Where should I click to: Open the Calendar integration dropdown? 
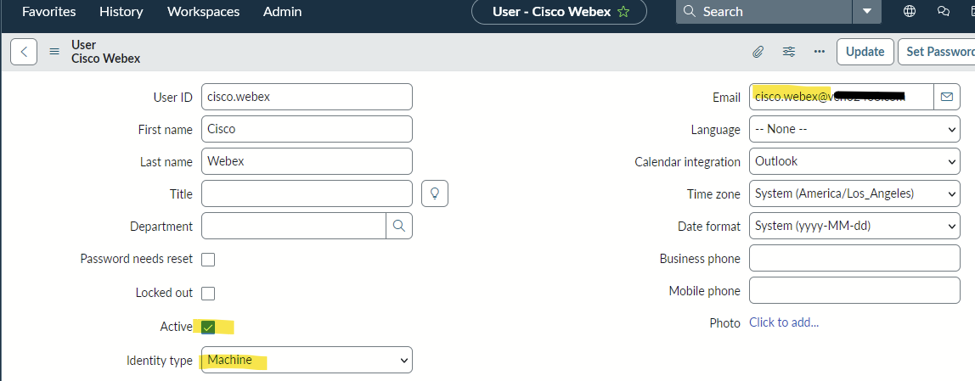[x=854, y=162]
